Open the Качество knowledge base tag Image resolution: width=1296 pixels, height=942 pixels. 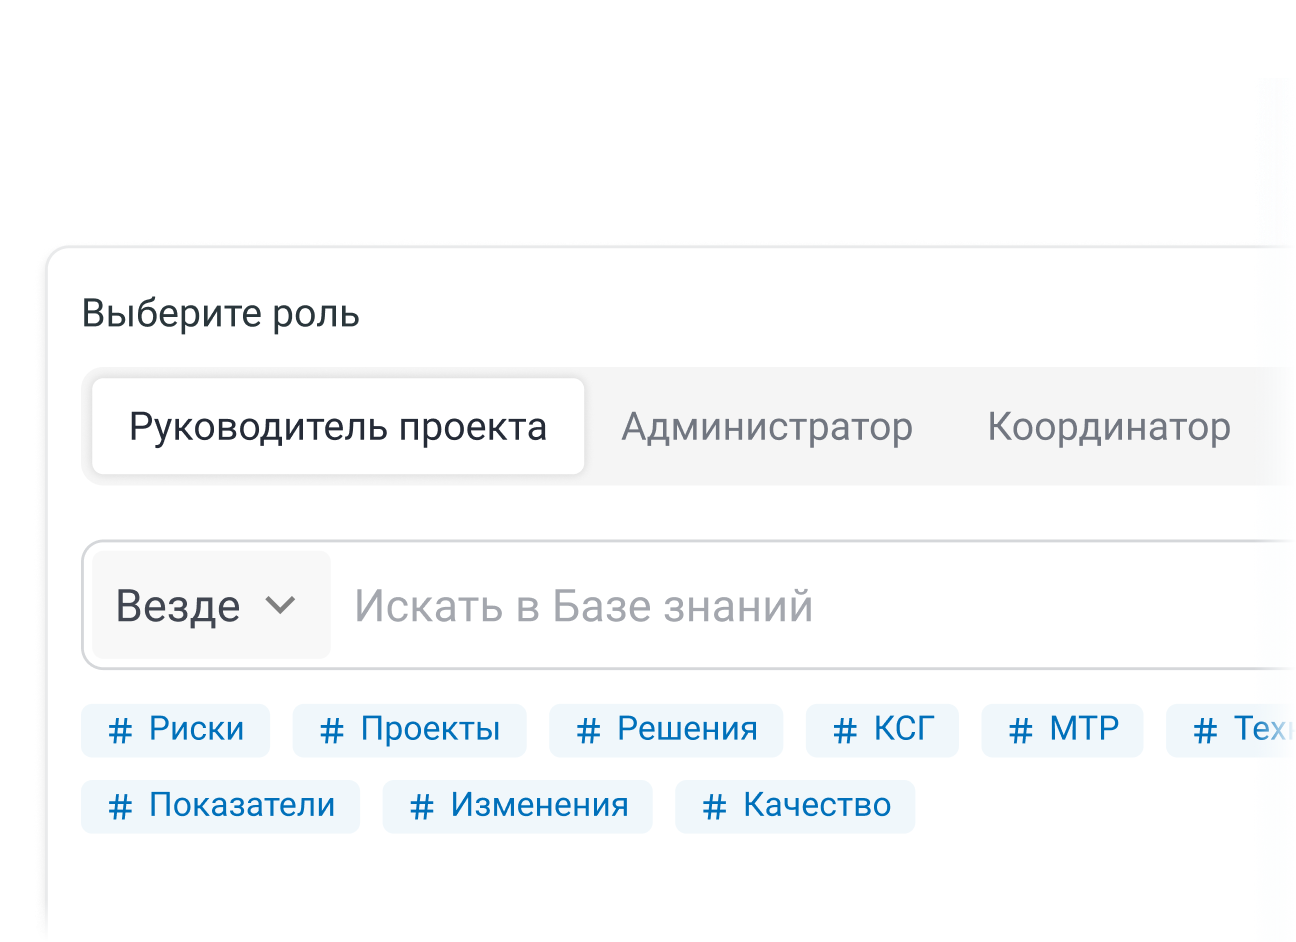(795, 806)
